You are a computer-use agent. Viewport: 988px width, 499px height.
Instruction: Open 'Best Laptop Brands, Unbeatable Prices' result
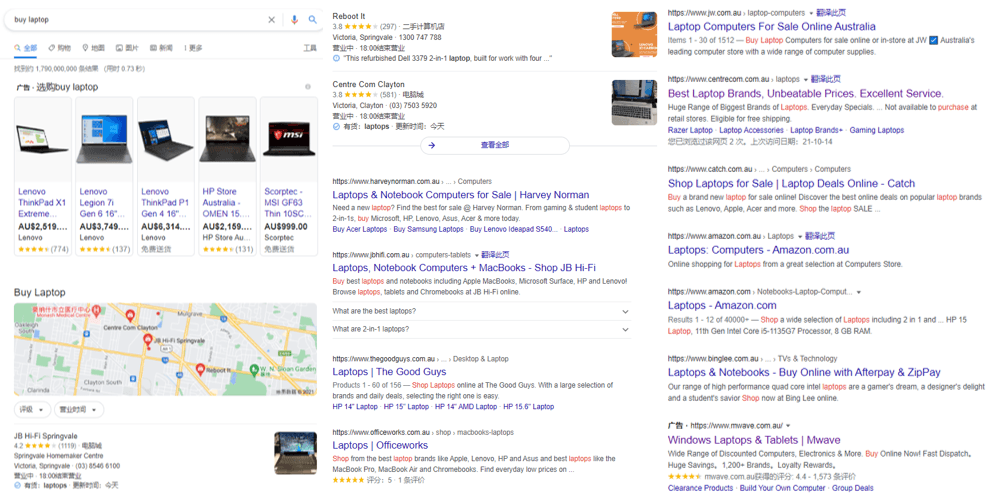[x=805, y=94]
